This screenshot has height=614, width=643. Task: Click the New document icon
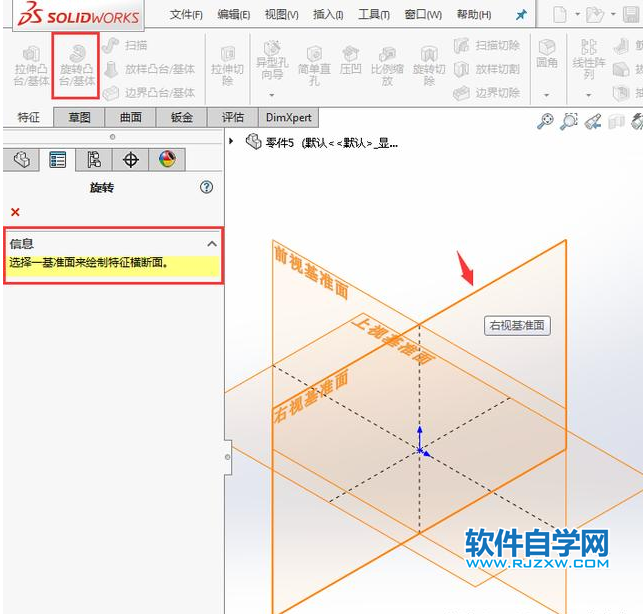pyautogui.click(x=560, y=15)
